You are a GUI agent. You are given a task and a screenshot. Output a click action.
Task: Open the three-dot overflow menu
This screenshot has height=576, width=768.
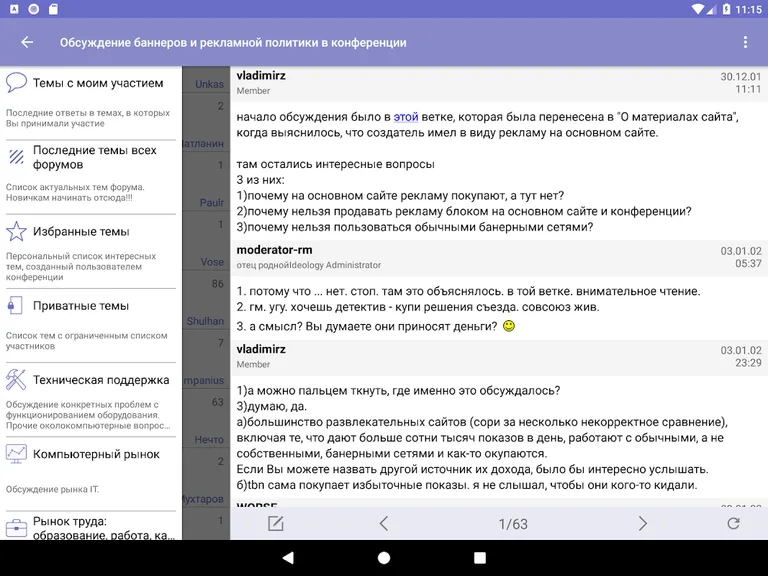point(745,43)
